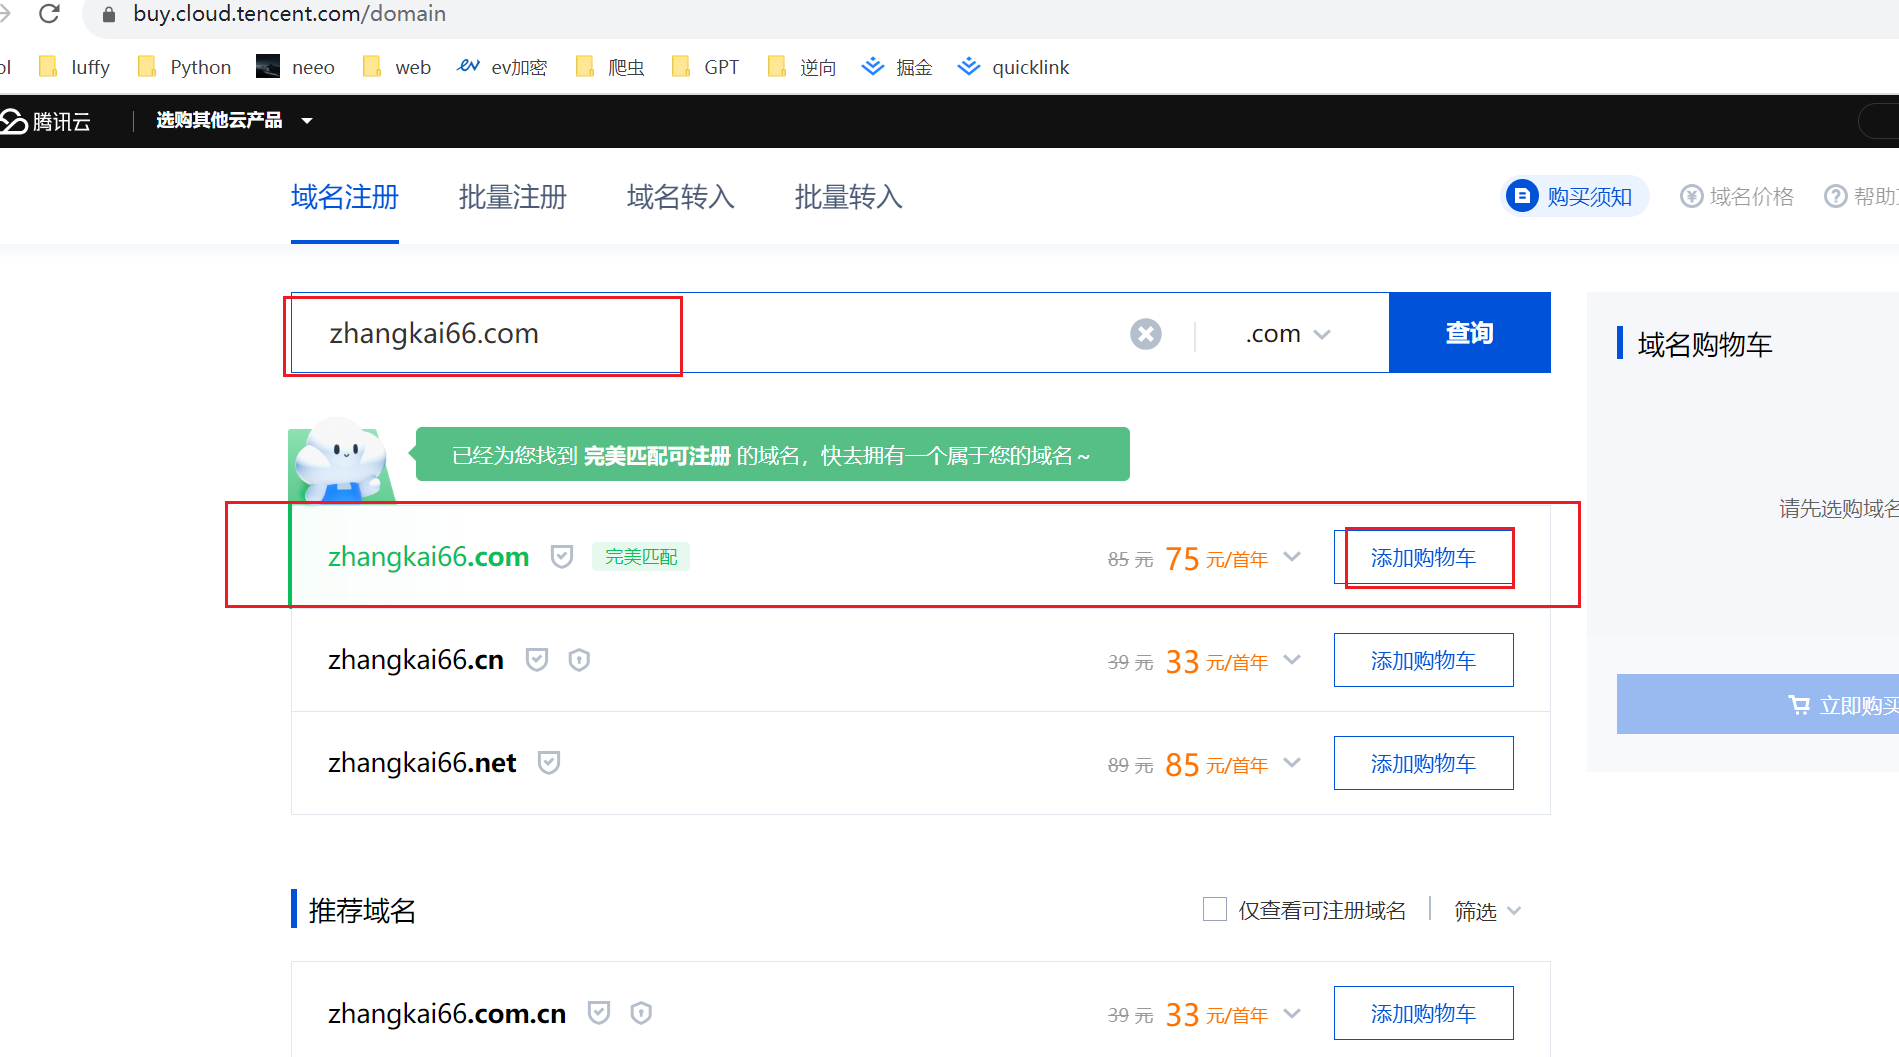Image resolution: width=1899 pixels, height=1057 pixels.
Task: Click the cloud mascot image
Action: [x=342, y=460]
